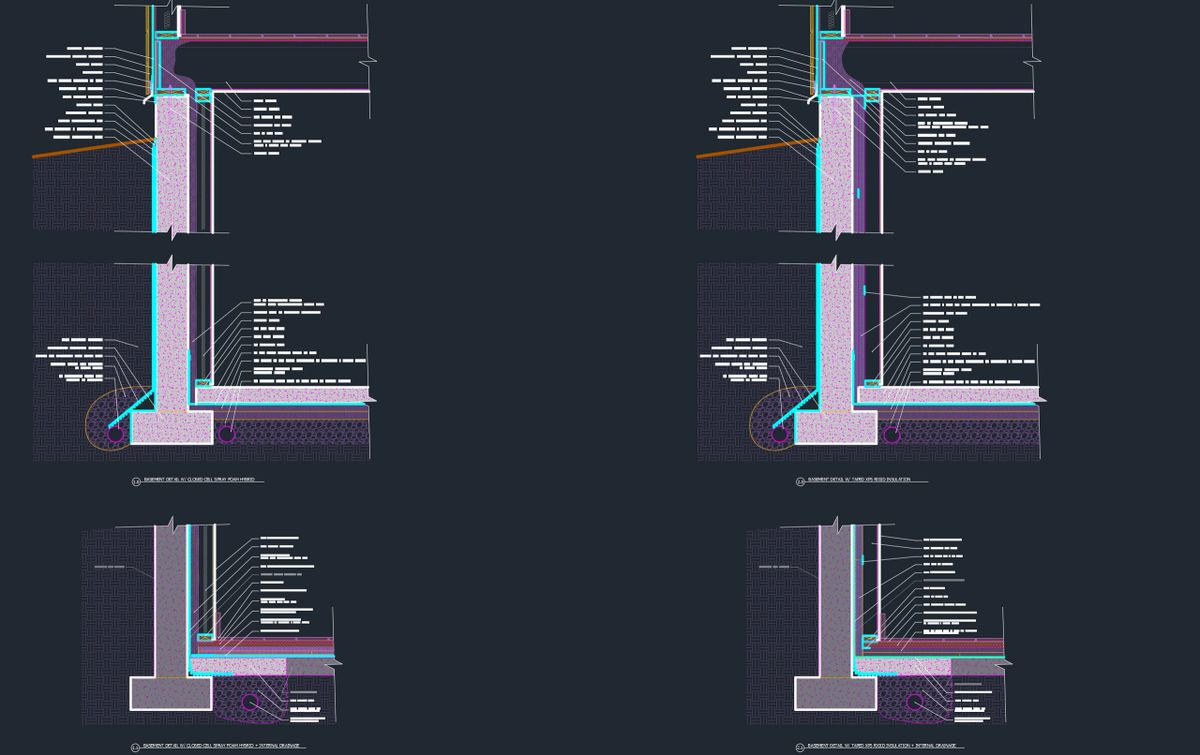Select the bottom-left internal drainage detail bubble

(x=134, y=745)
